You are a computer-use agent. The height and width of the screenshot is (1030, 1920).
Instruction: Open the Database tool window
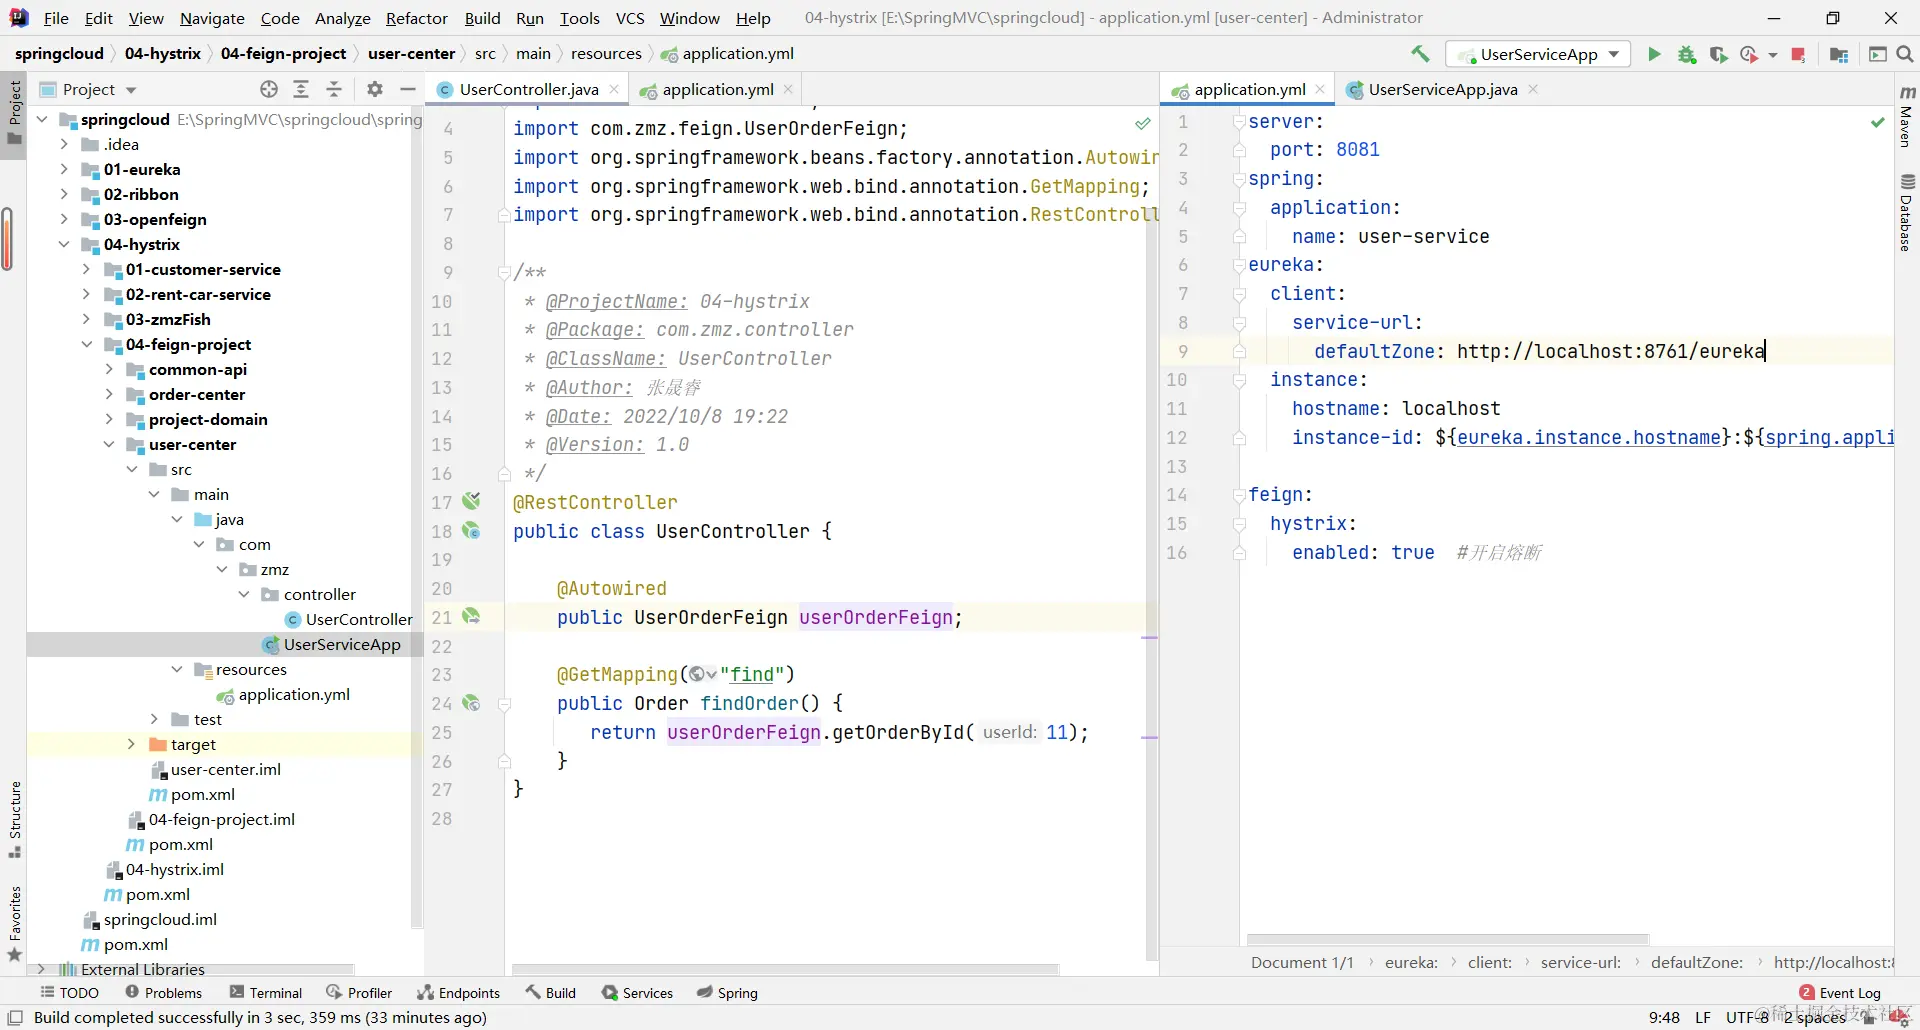[1907, 212]
